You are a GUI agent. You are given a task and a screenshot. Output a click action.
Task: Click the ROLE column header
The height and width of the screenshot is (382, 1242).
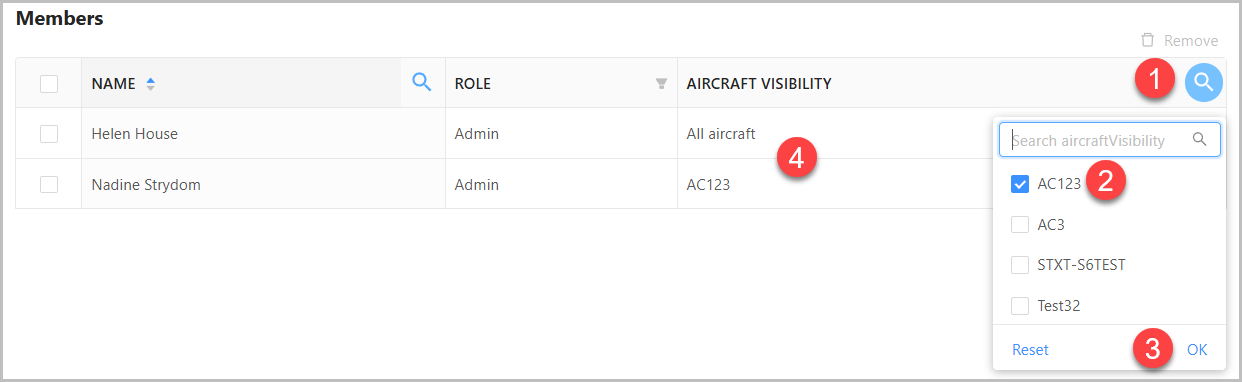coord(473,84)
